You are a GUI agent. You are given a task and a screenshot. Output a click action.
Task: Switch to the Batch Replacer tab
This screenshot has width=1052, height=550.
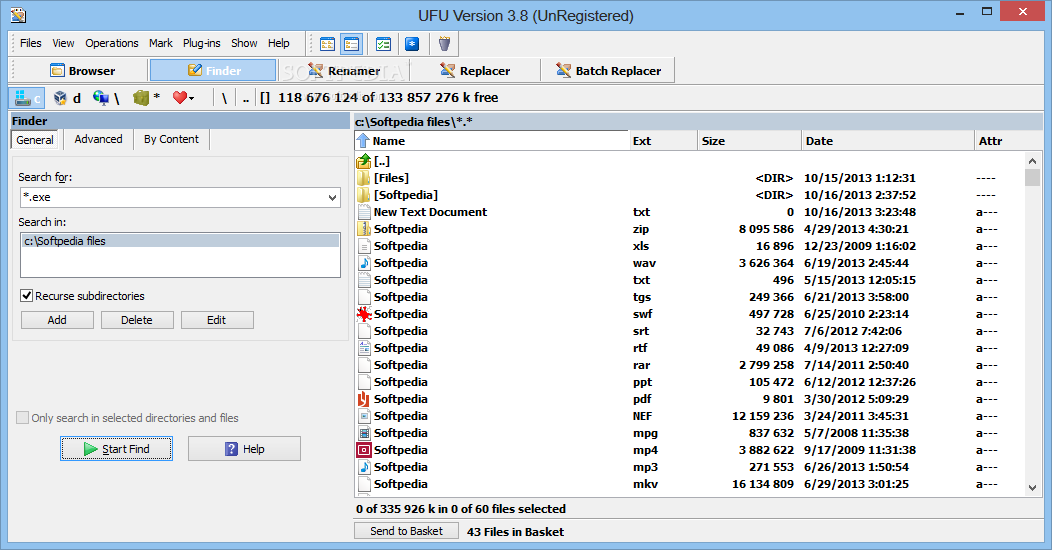609,70
